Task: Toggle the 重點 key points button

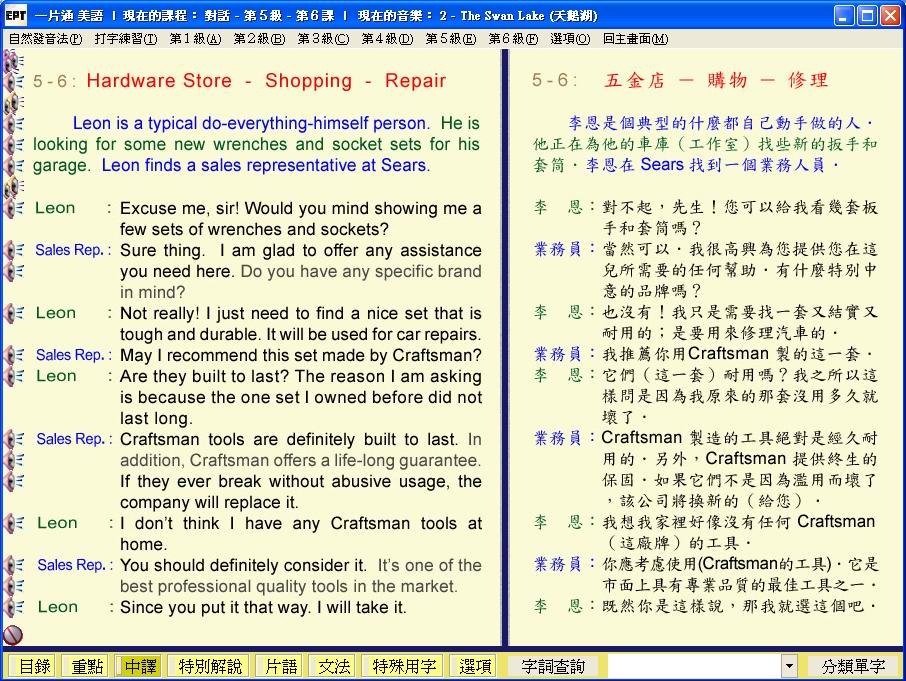Action: [x=84, y=666]
